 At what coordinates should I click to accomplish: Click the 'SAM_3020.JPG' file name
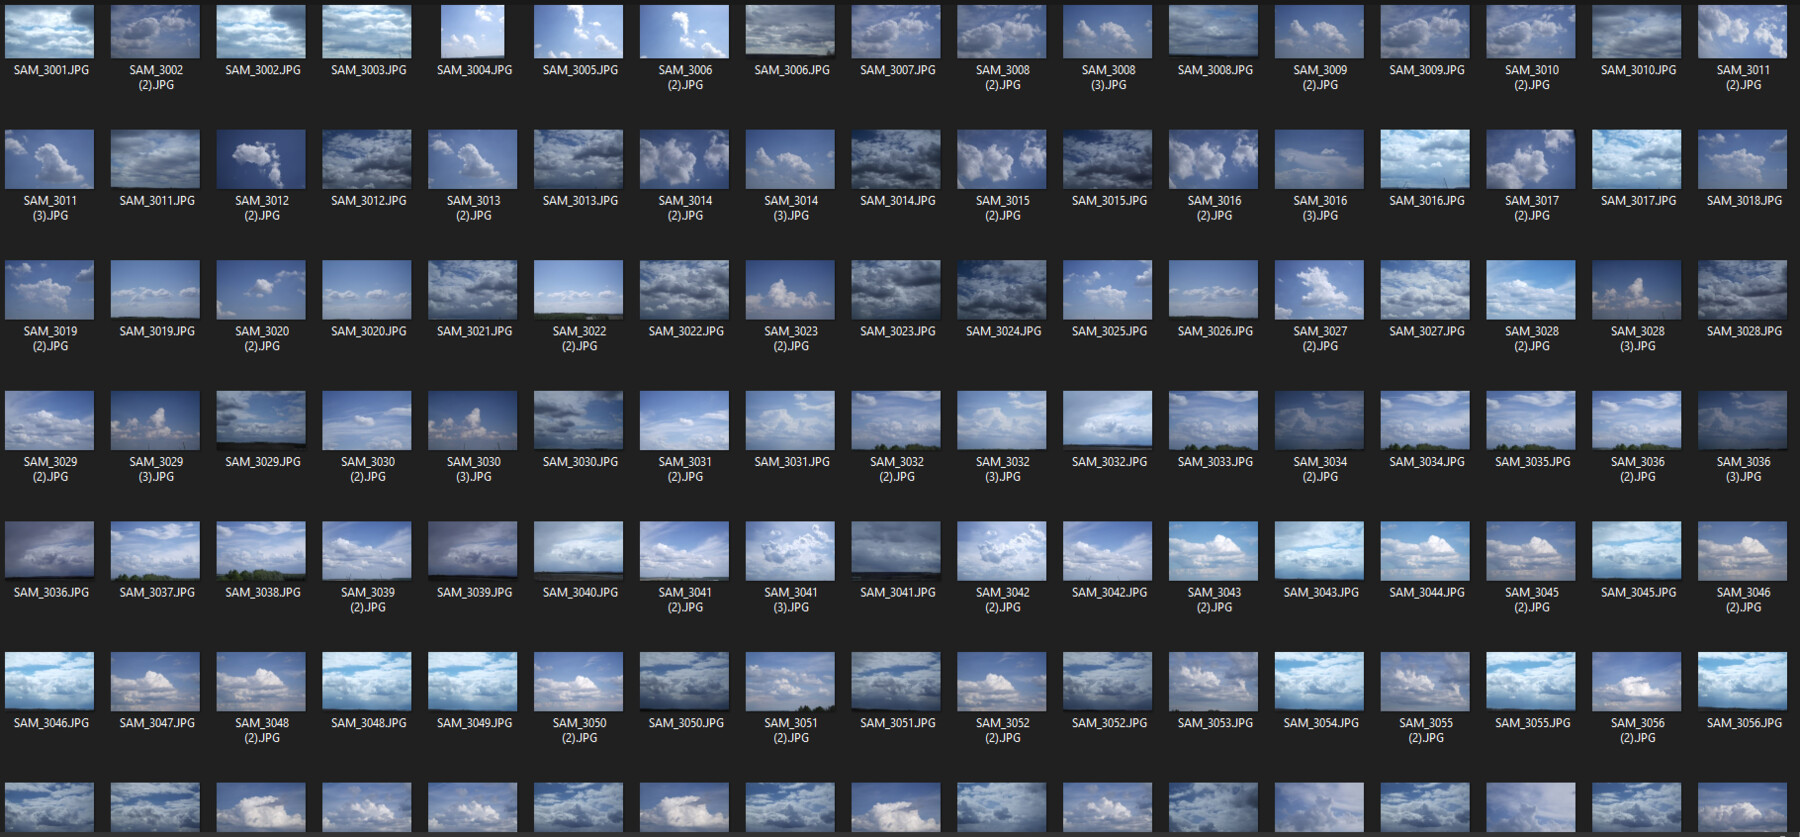(369, 331)
